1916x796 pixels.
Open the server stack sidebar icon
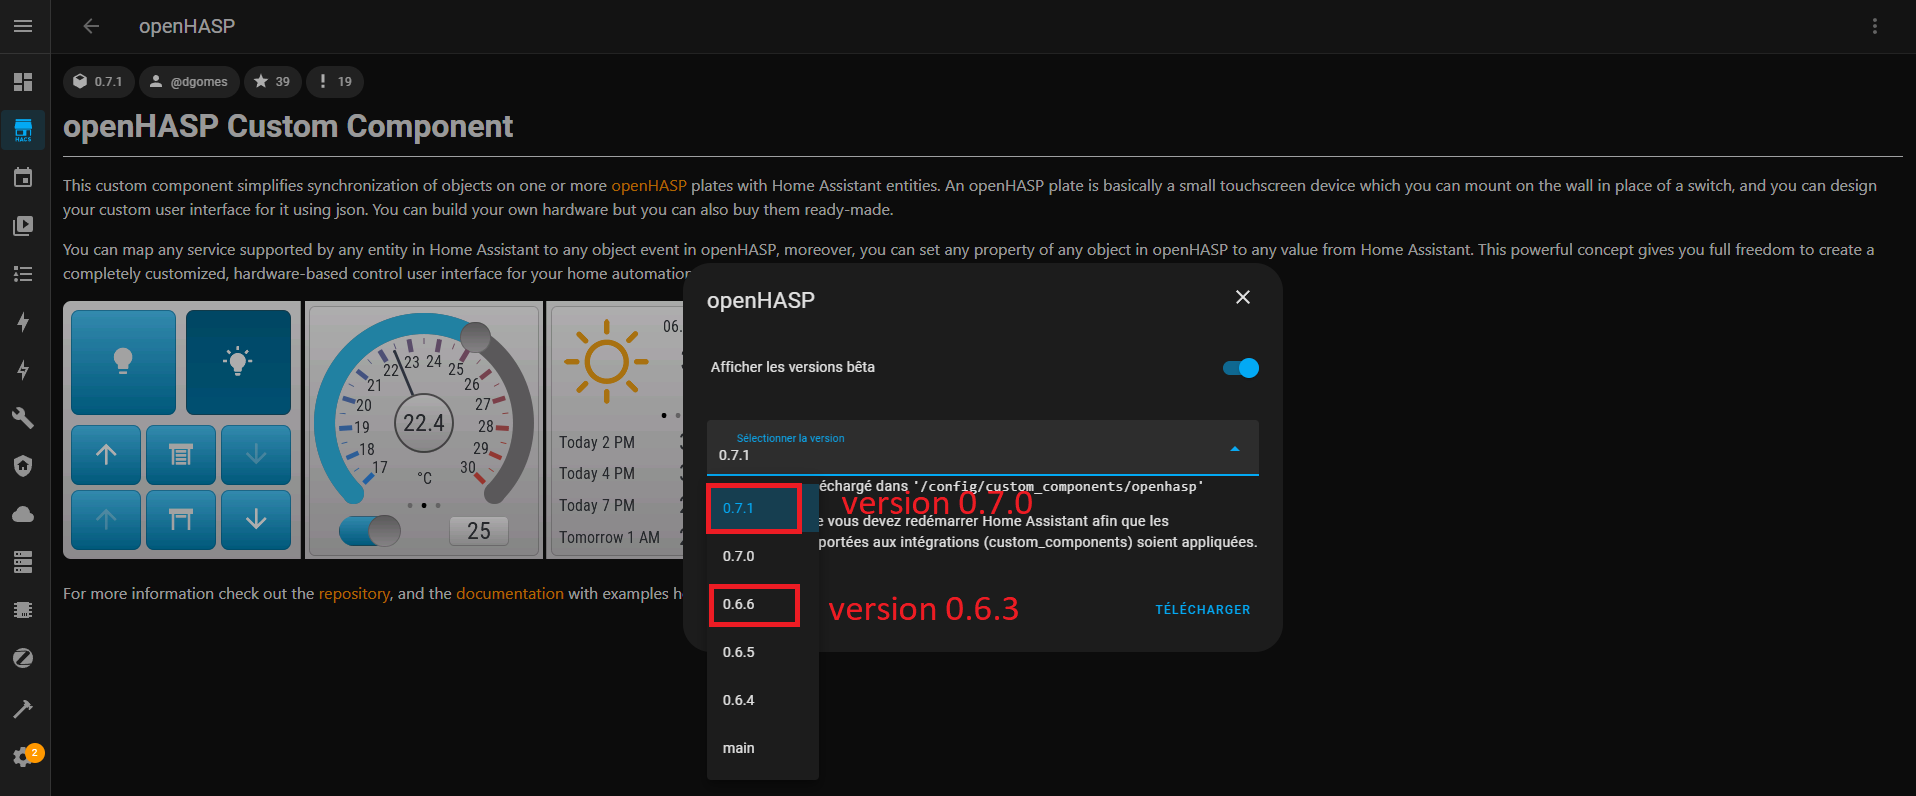[x=23, y=562]
